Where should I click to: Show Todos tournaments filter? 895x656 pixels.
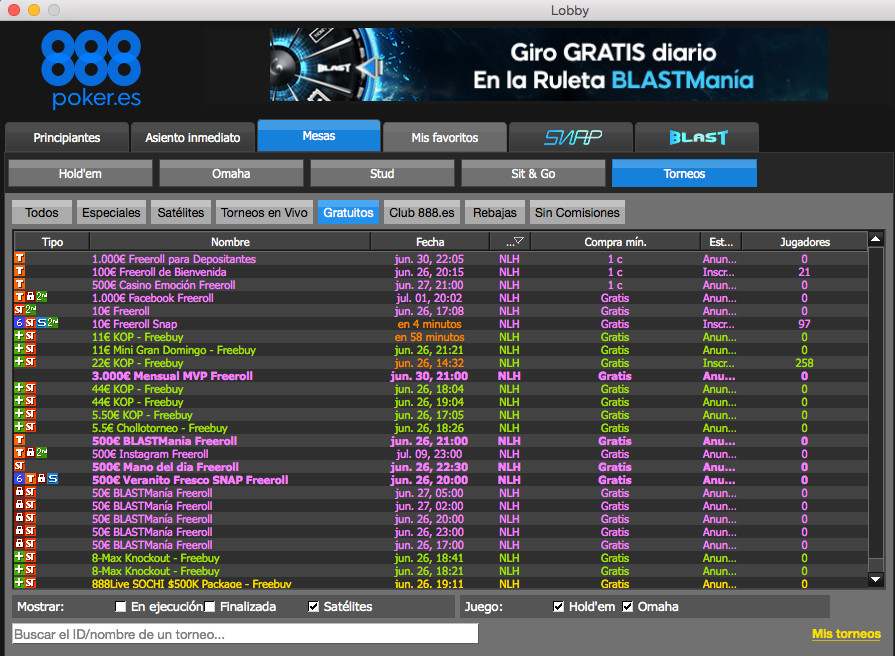(x=42, y=212)
